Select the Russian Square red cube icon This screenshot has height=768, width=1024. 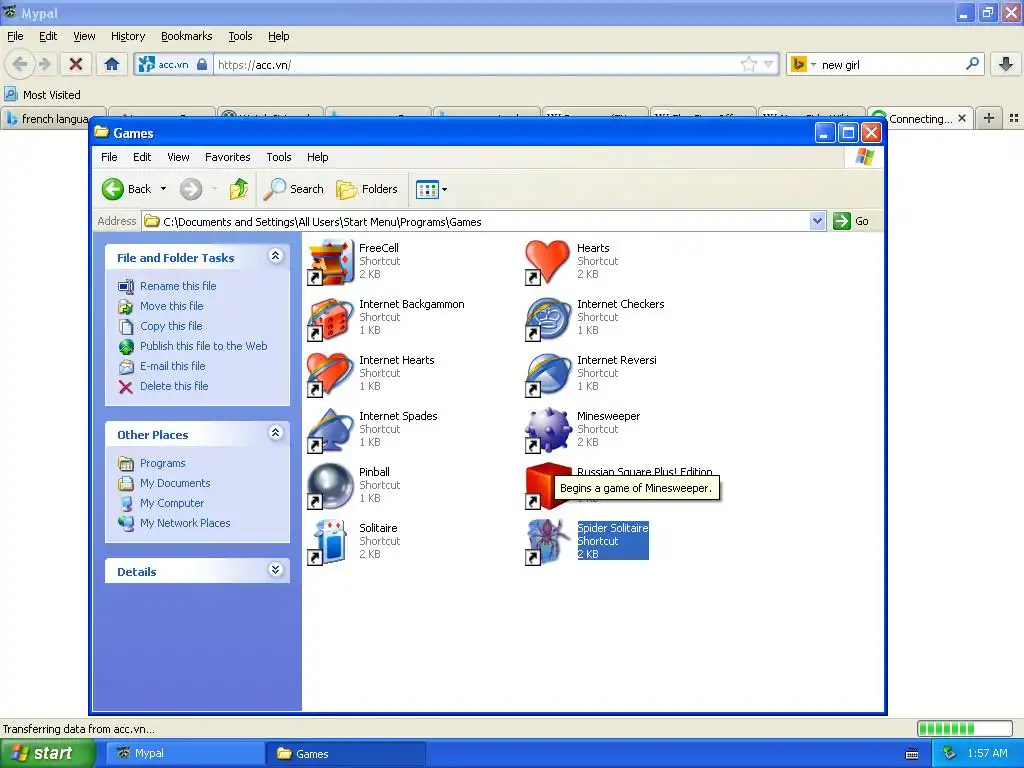547,487
